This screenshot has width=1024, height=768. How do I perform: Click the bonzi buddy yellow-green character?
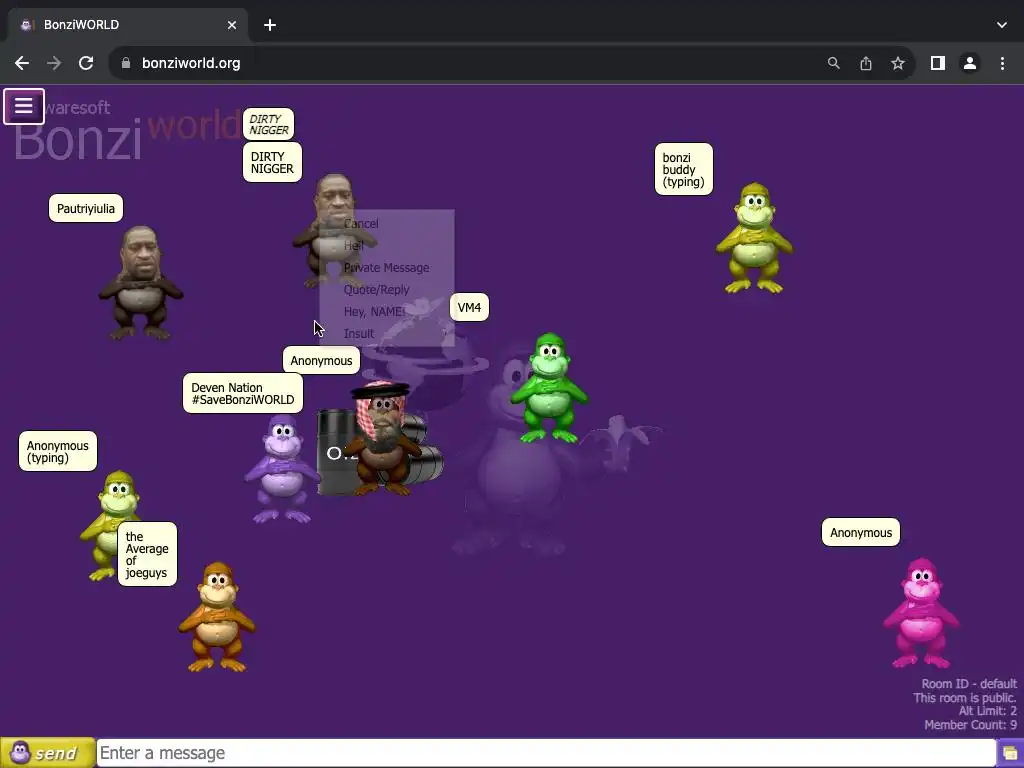(x=754, y=238)
